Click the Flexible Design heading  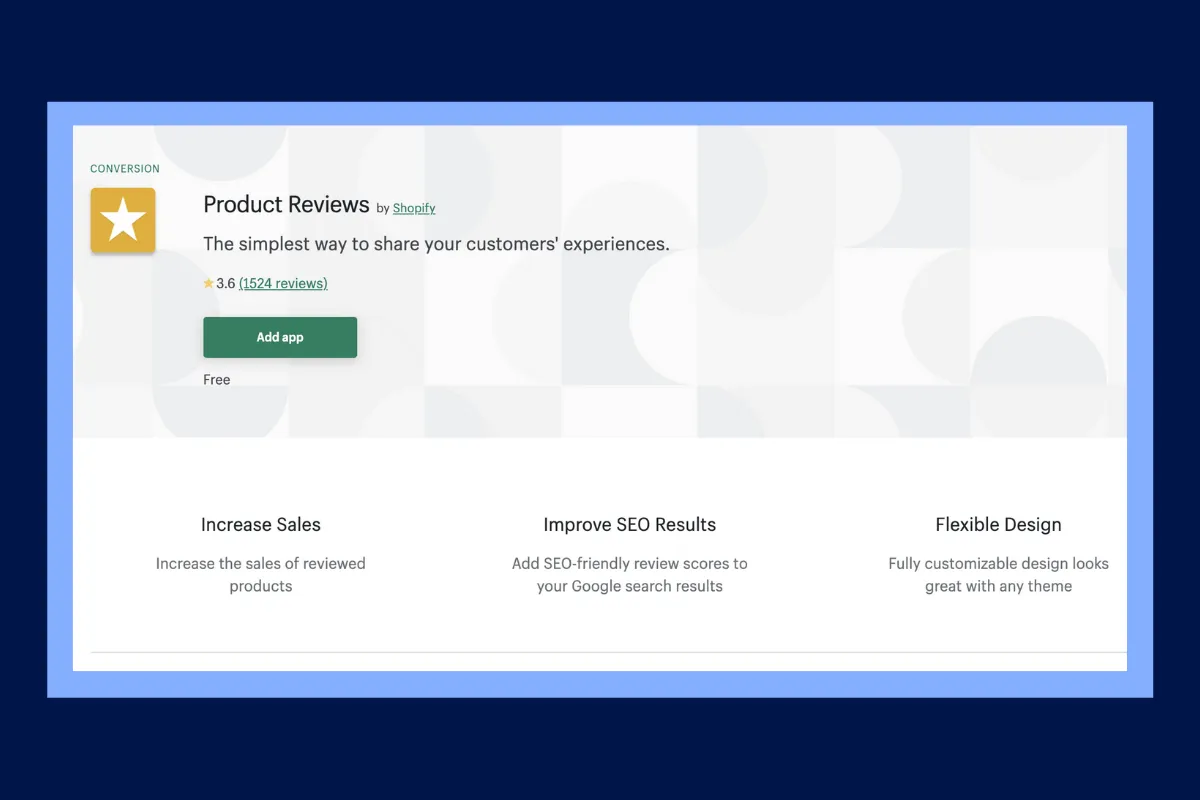coord(999,524)
